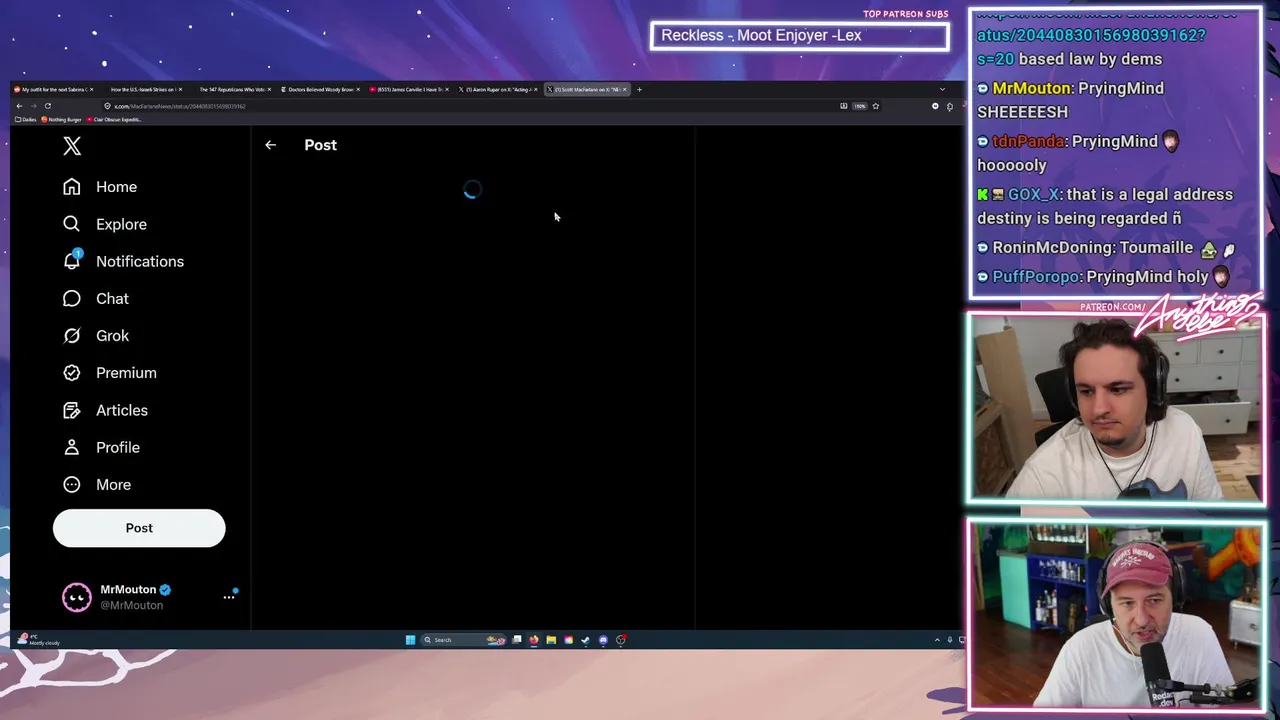Open Explore search icon in sidebar

coord(72,224)
